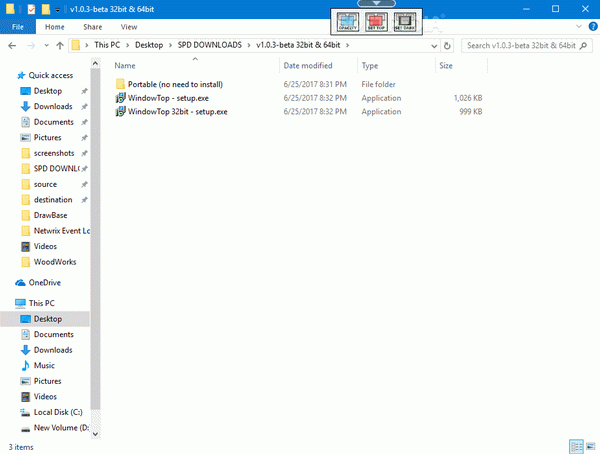Select This PC in the navigation pane
This screenshot has width=600, height=454.
pos(41,303)
